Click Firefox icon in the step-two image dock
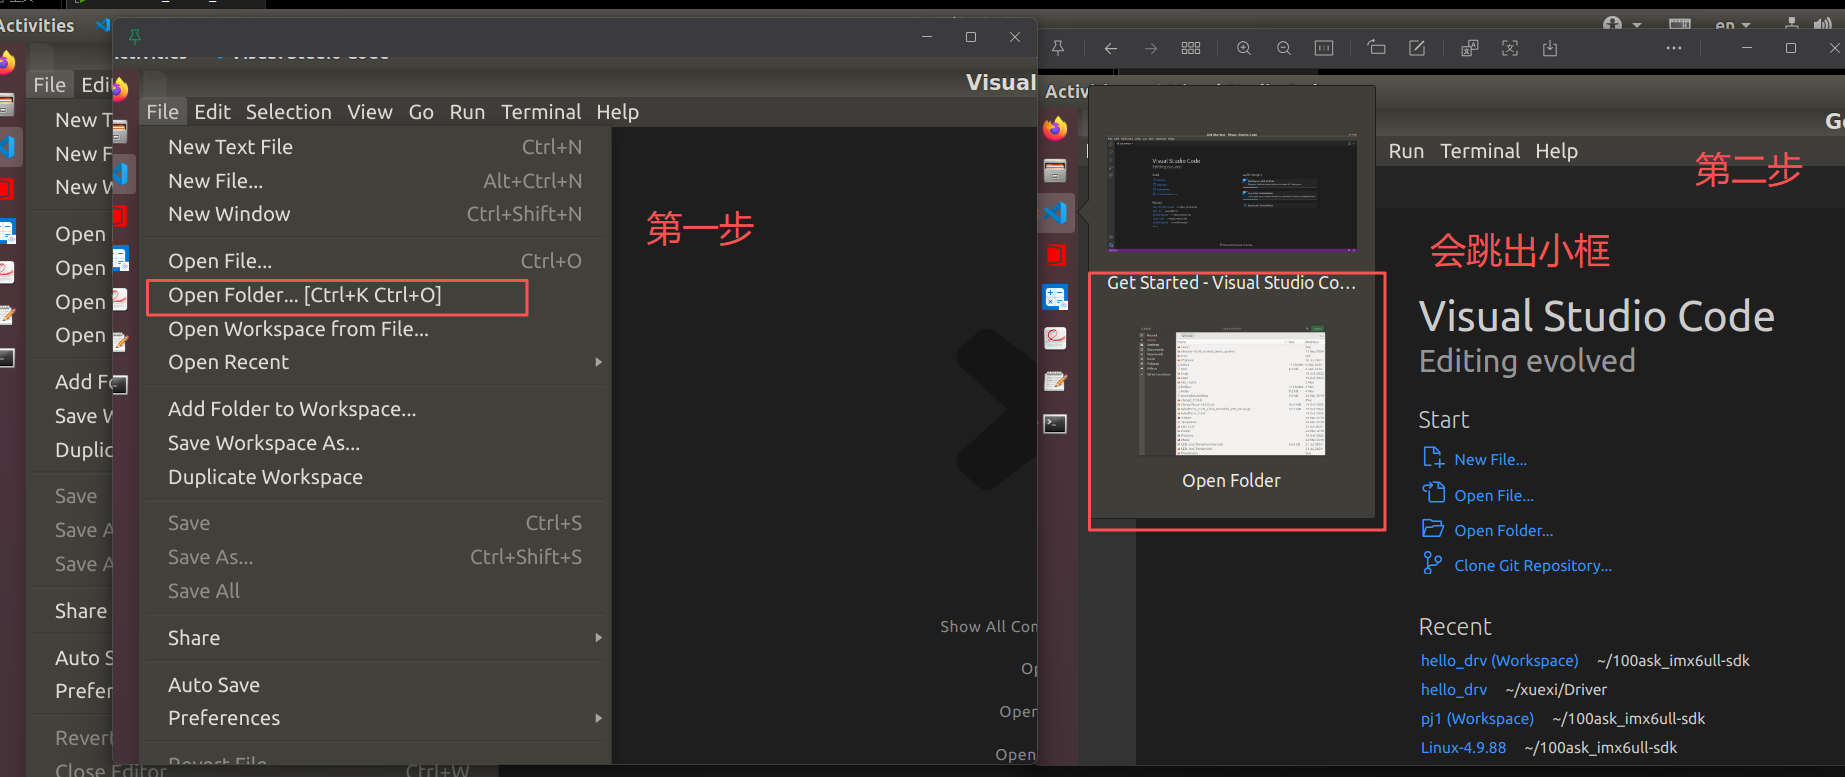1845x777 pixels. (1055, 128)
